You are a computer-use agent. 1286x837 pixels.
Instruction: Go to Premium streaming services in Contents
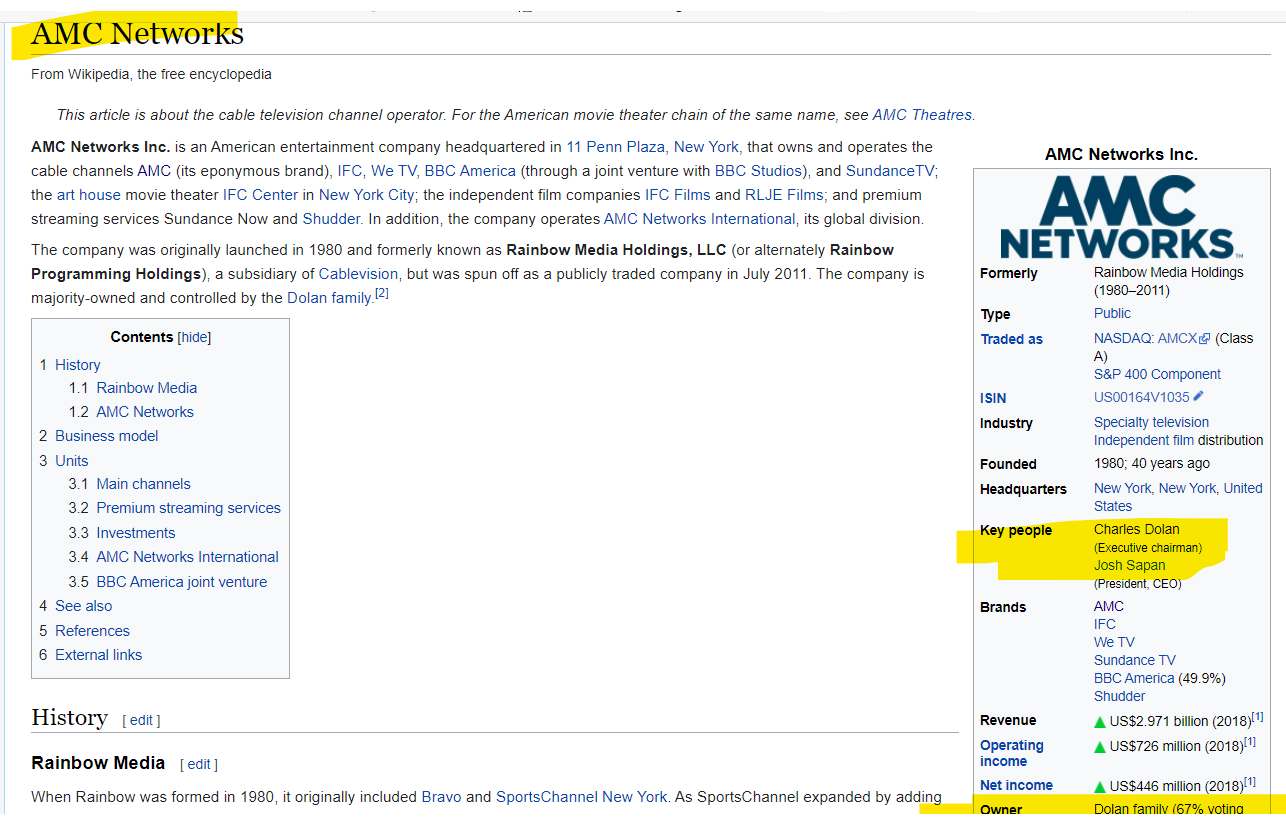175,508
